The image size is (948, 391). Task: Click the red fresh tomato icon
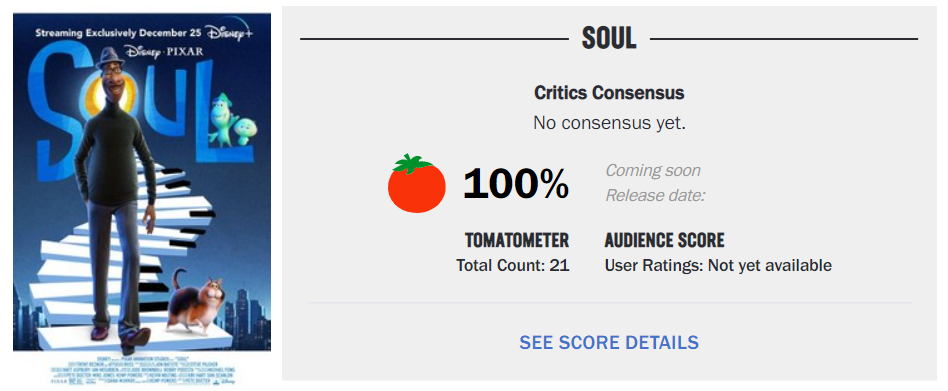pyautogui.click(x=417, y=183)
